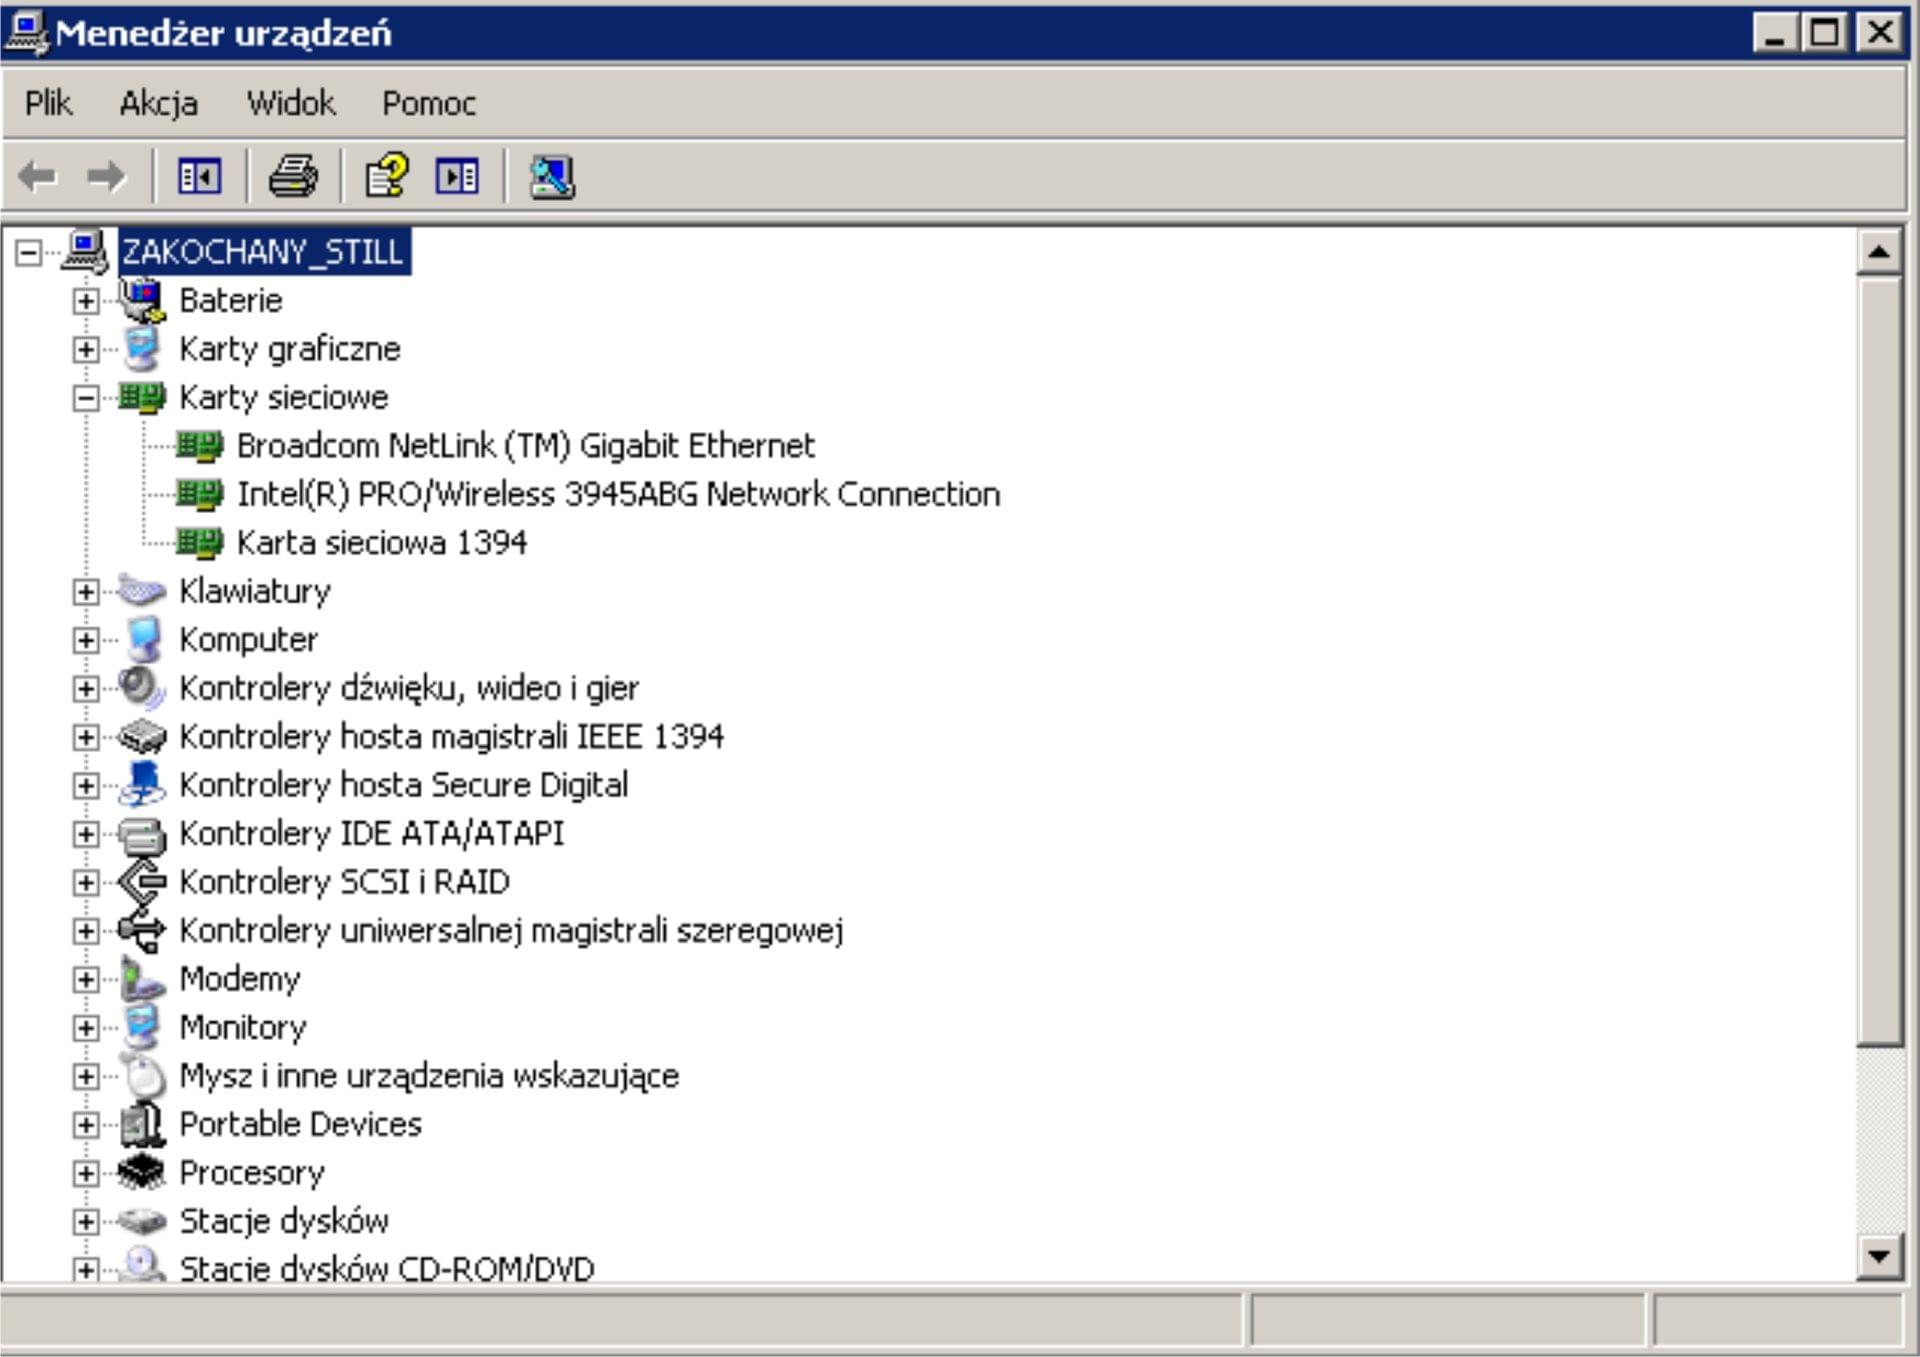Click the Karty graficzne display icon
This screenshot has height=1357, width=1920.
pos(142,348)
